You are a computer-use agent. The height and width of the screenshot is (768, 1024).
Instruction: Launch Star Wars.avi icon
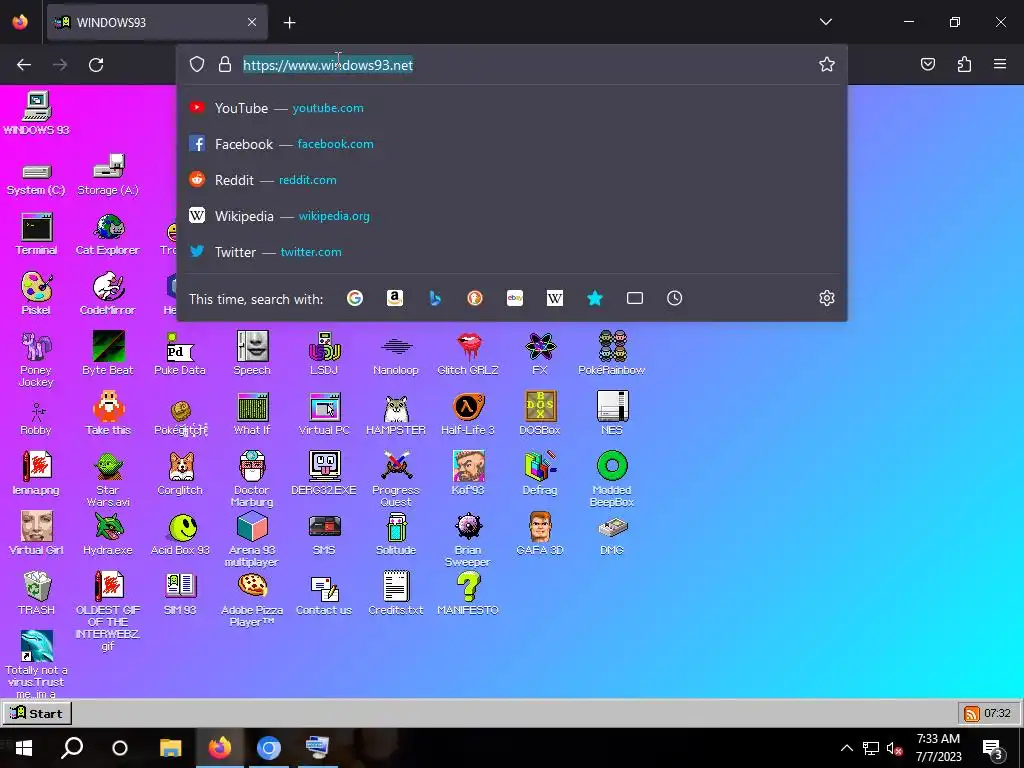point(108,466)
